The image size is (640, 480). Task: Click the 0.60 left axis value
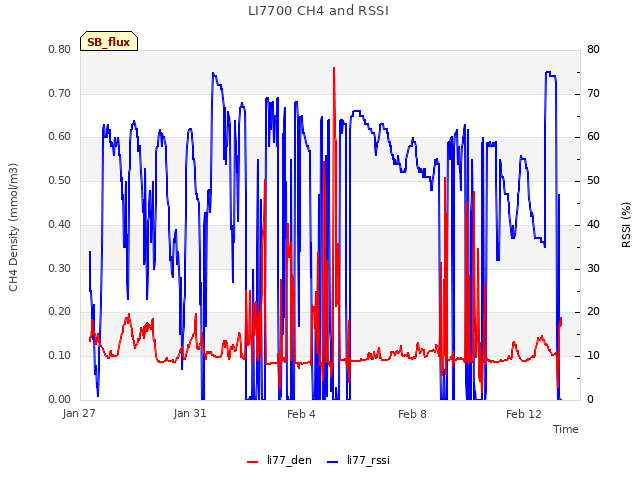click(60, 137)
